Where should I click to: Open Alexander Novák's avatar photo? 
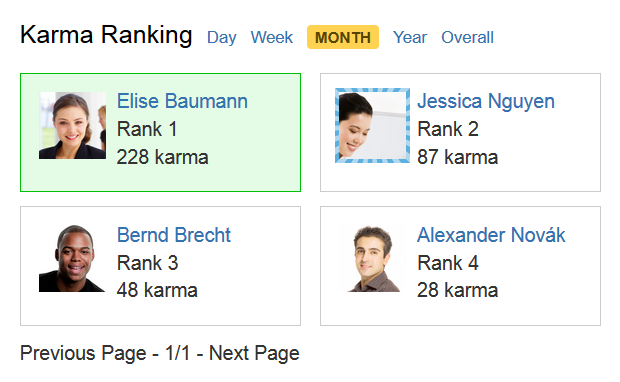click(372, 259)
